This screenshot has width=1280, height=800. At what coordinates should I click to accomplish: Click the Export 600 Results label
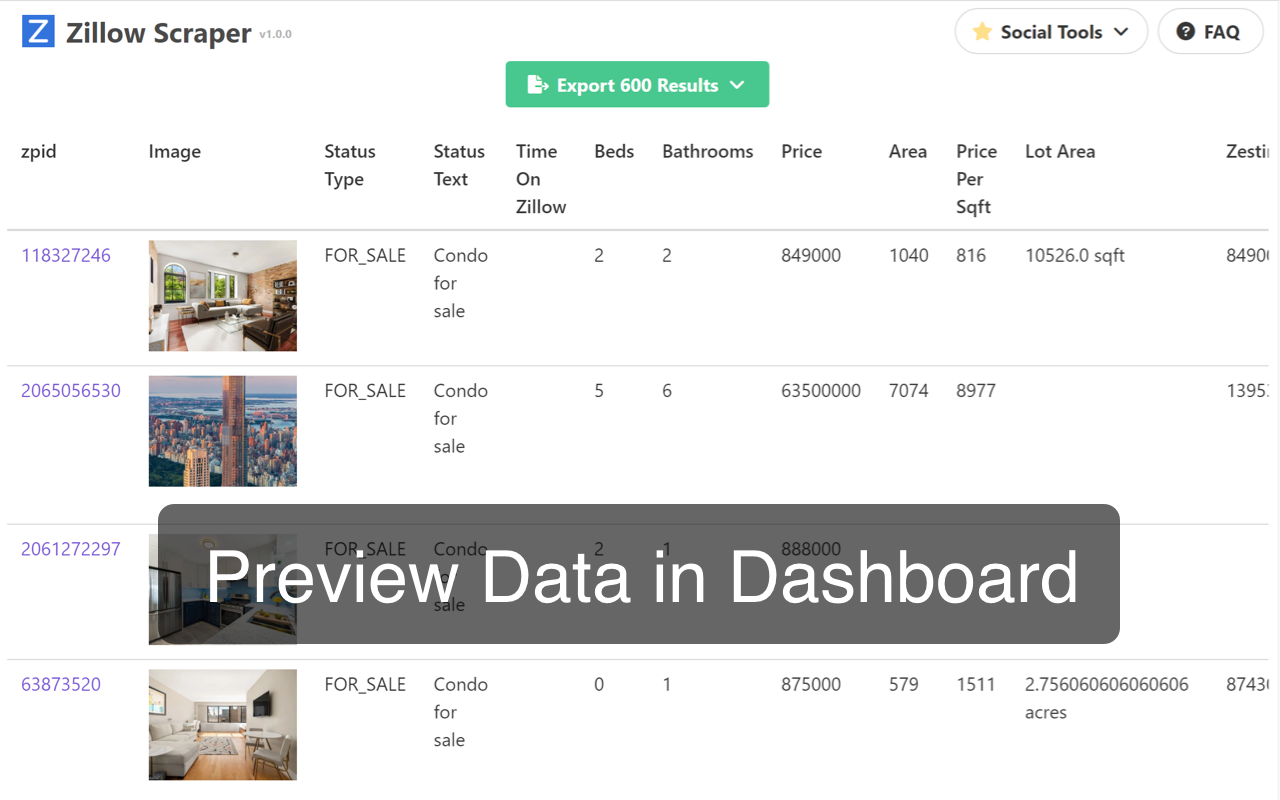637,85
